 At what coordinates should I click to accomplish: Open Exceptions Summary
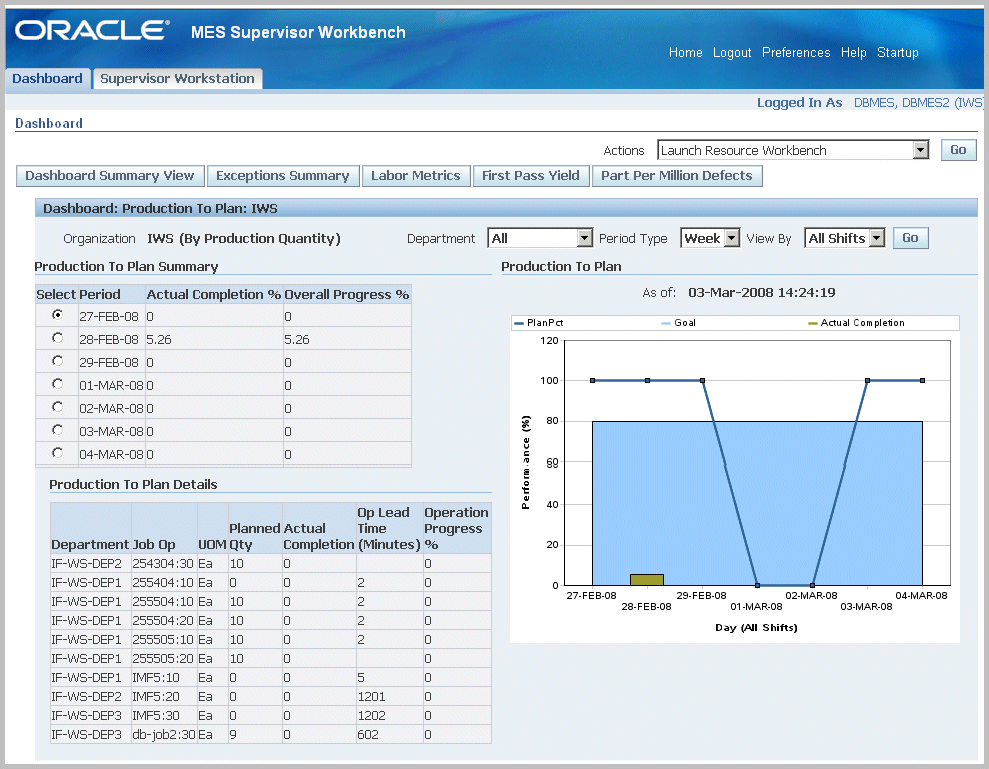point(283,176)
